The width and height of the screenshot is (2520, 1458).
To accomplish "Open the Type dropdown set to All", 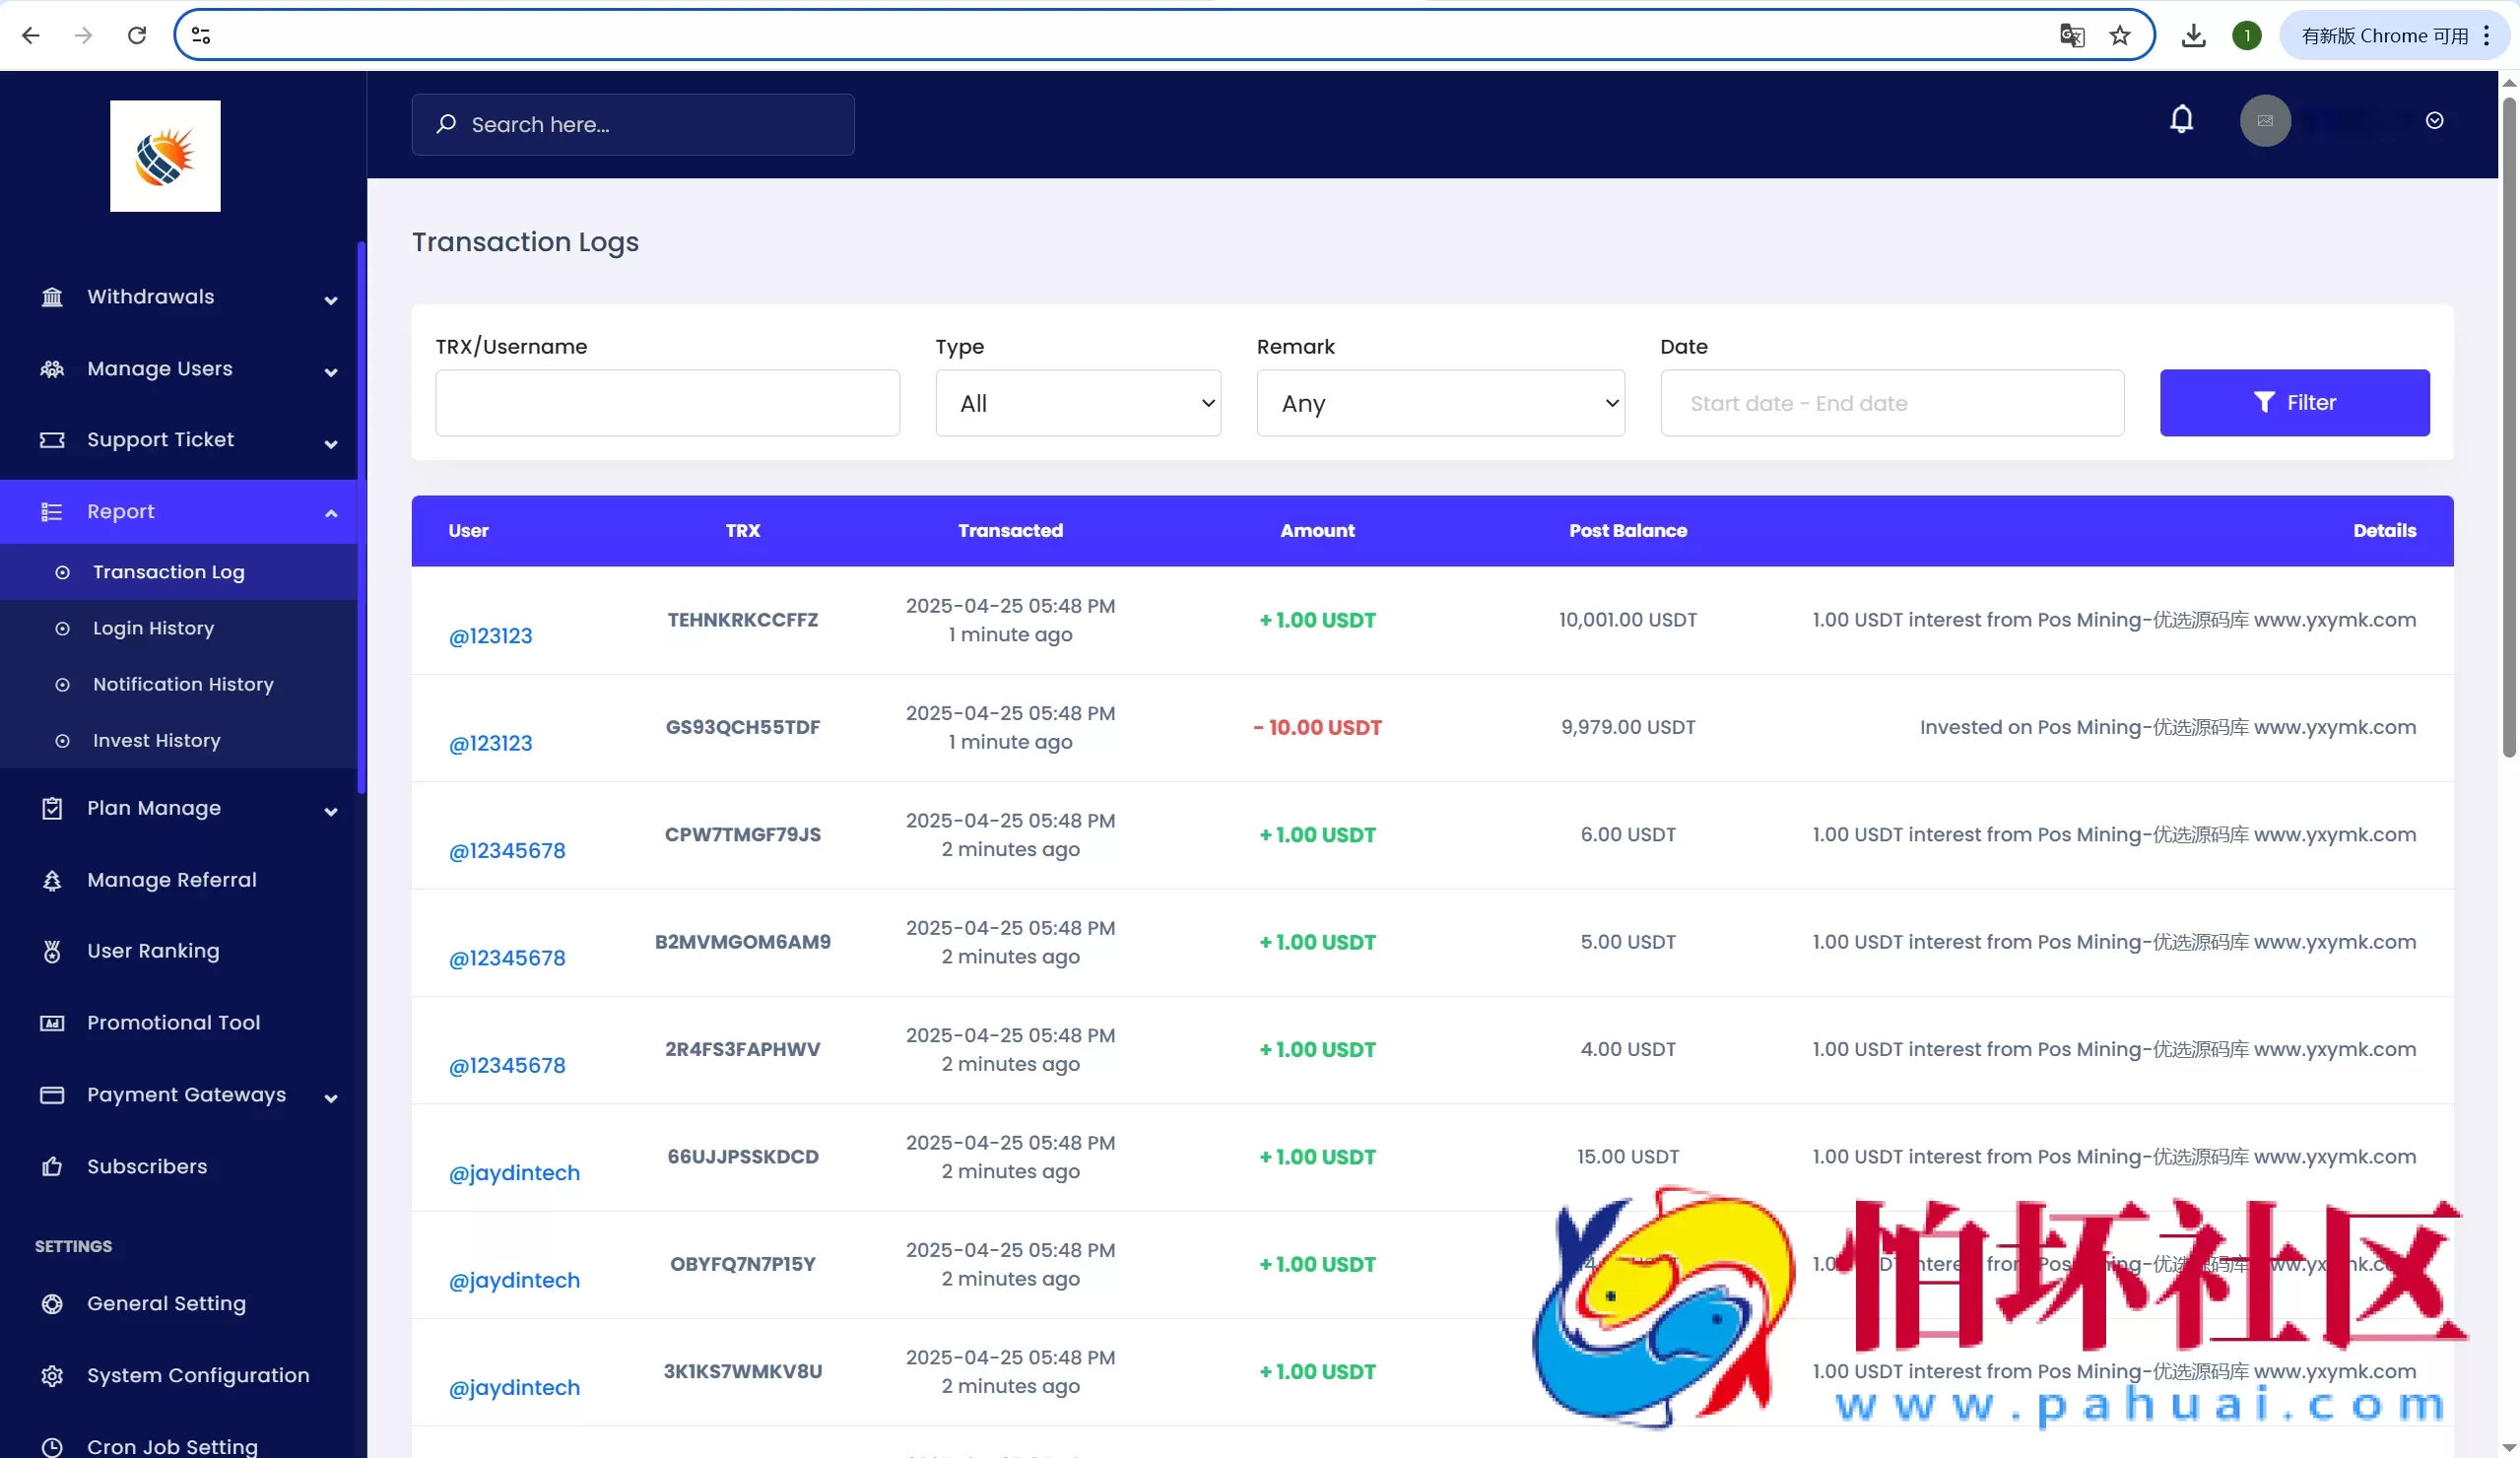I will (1077, 403).
